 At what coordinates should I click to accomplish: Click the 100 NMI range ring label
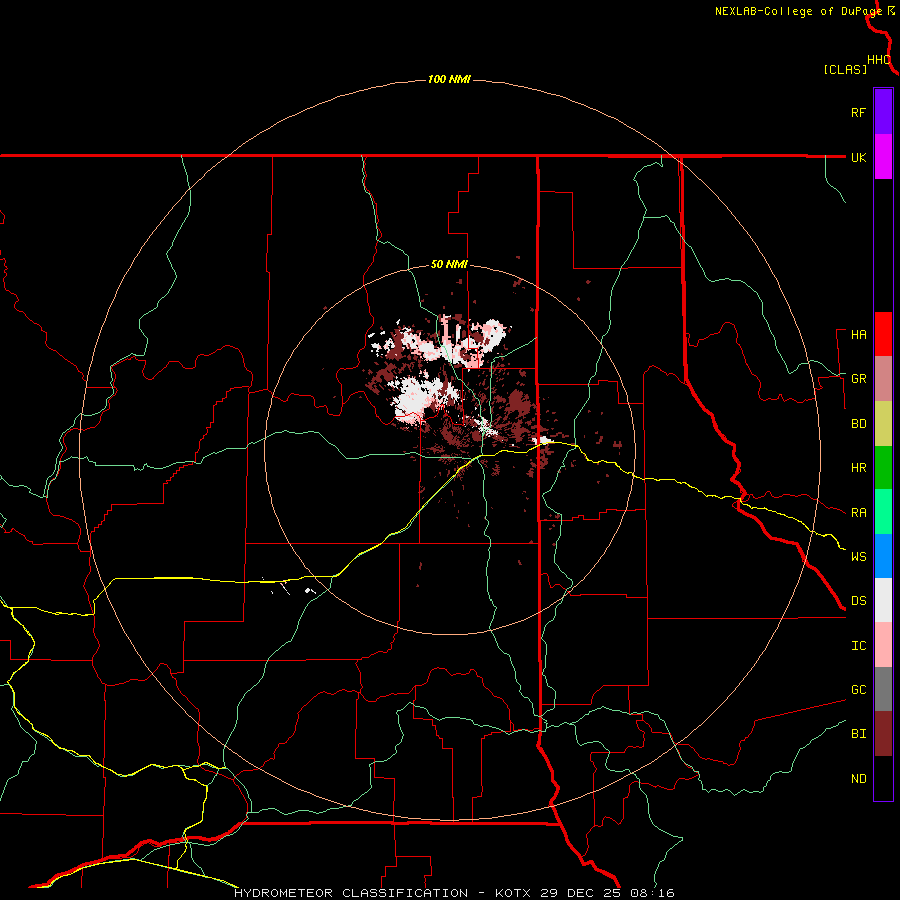(449, 79)
